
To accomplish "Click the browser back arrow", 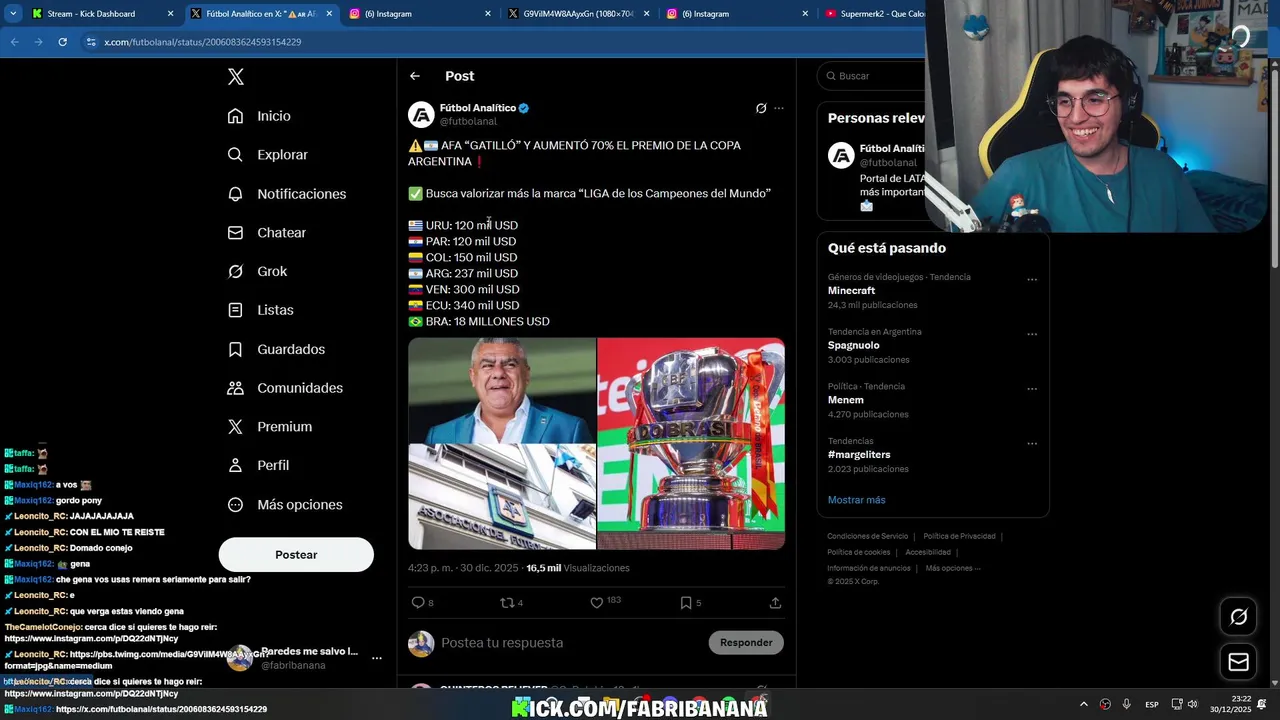I will click(15, 42).
